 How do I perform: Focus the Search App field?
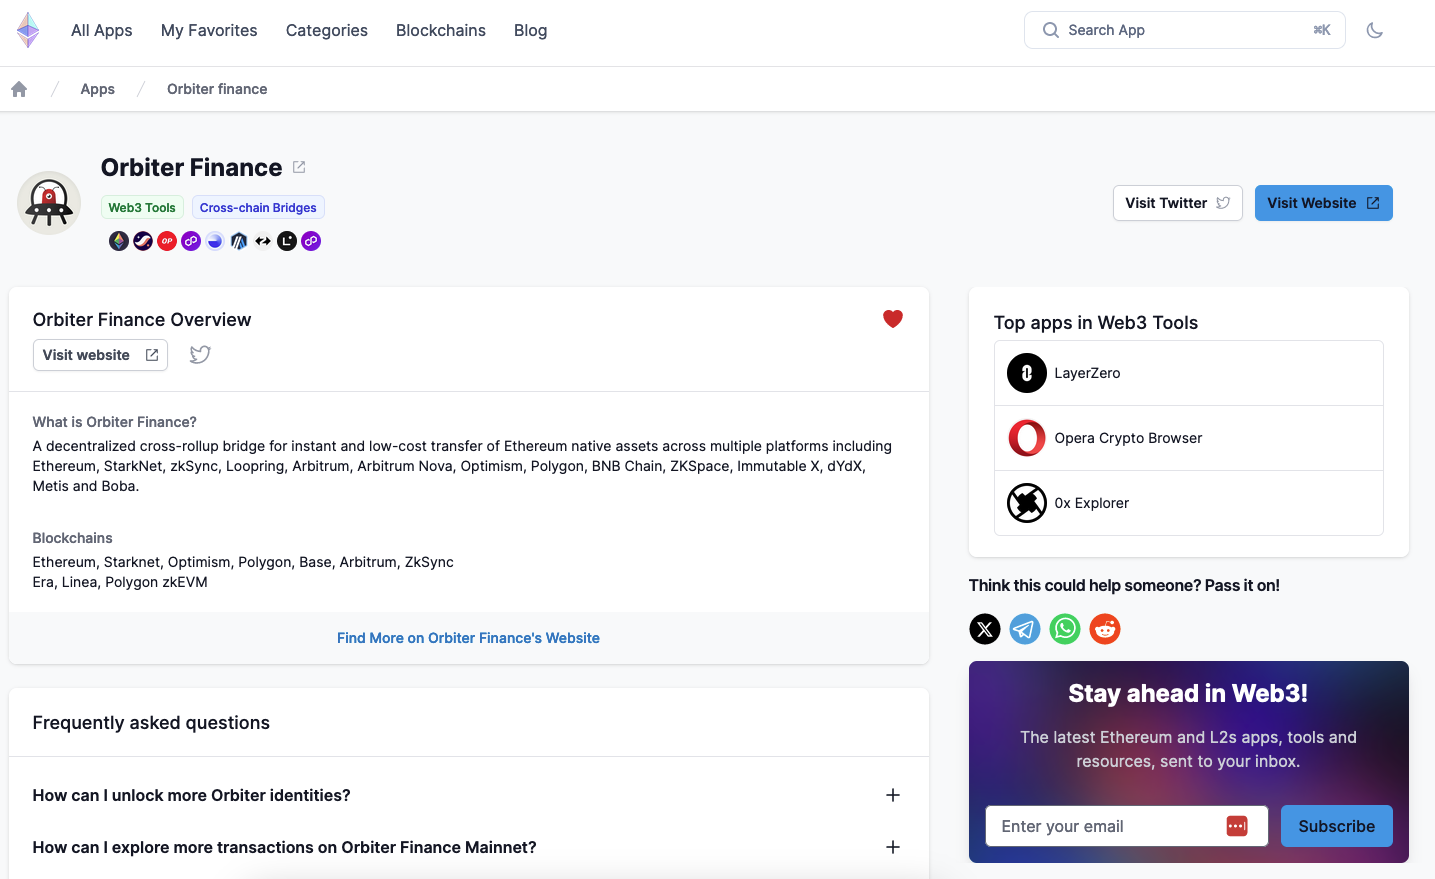[x=1185, y=30]
